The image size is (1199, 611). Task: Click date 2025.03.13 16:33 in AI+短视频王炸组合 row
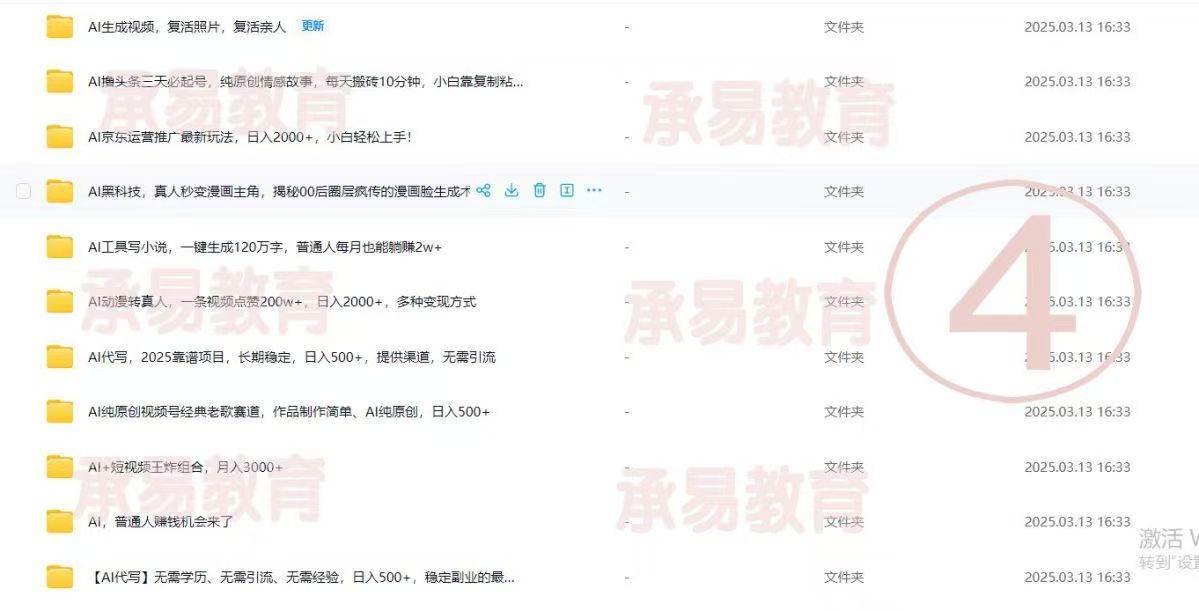pos(1077,467)
